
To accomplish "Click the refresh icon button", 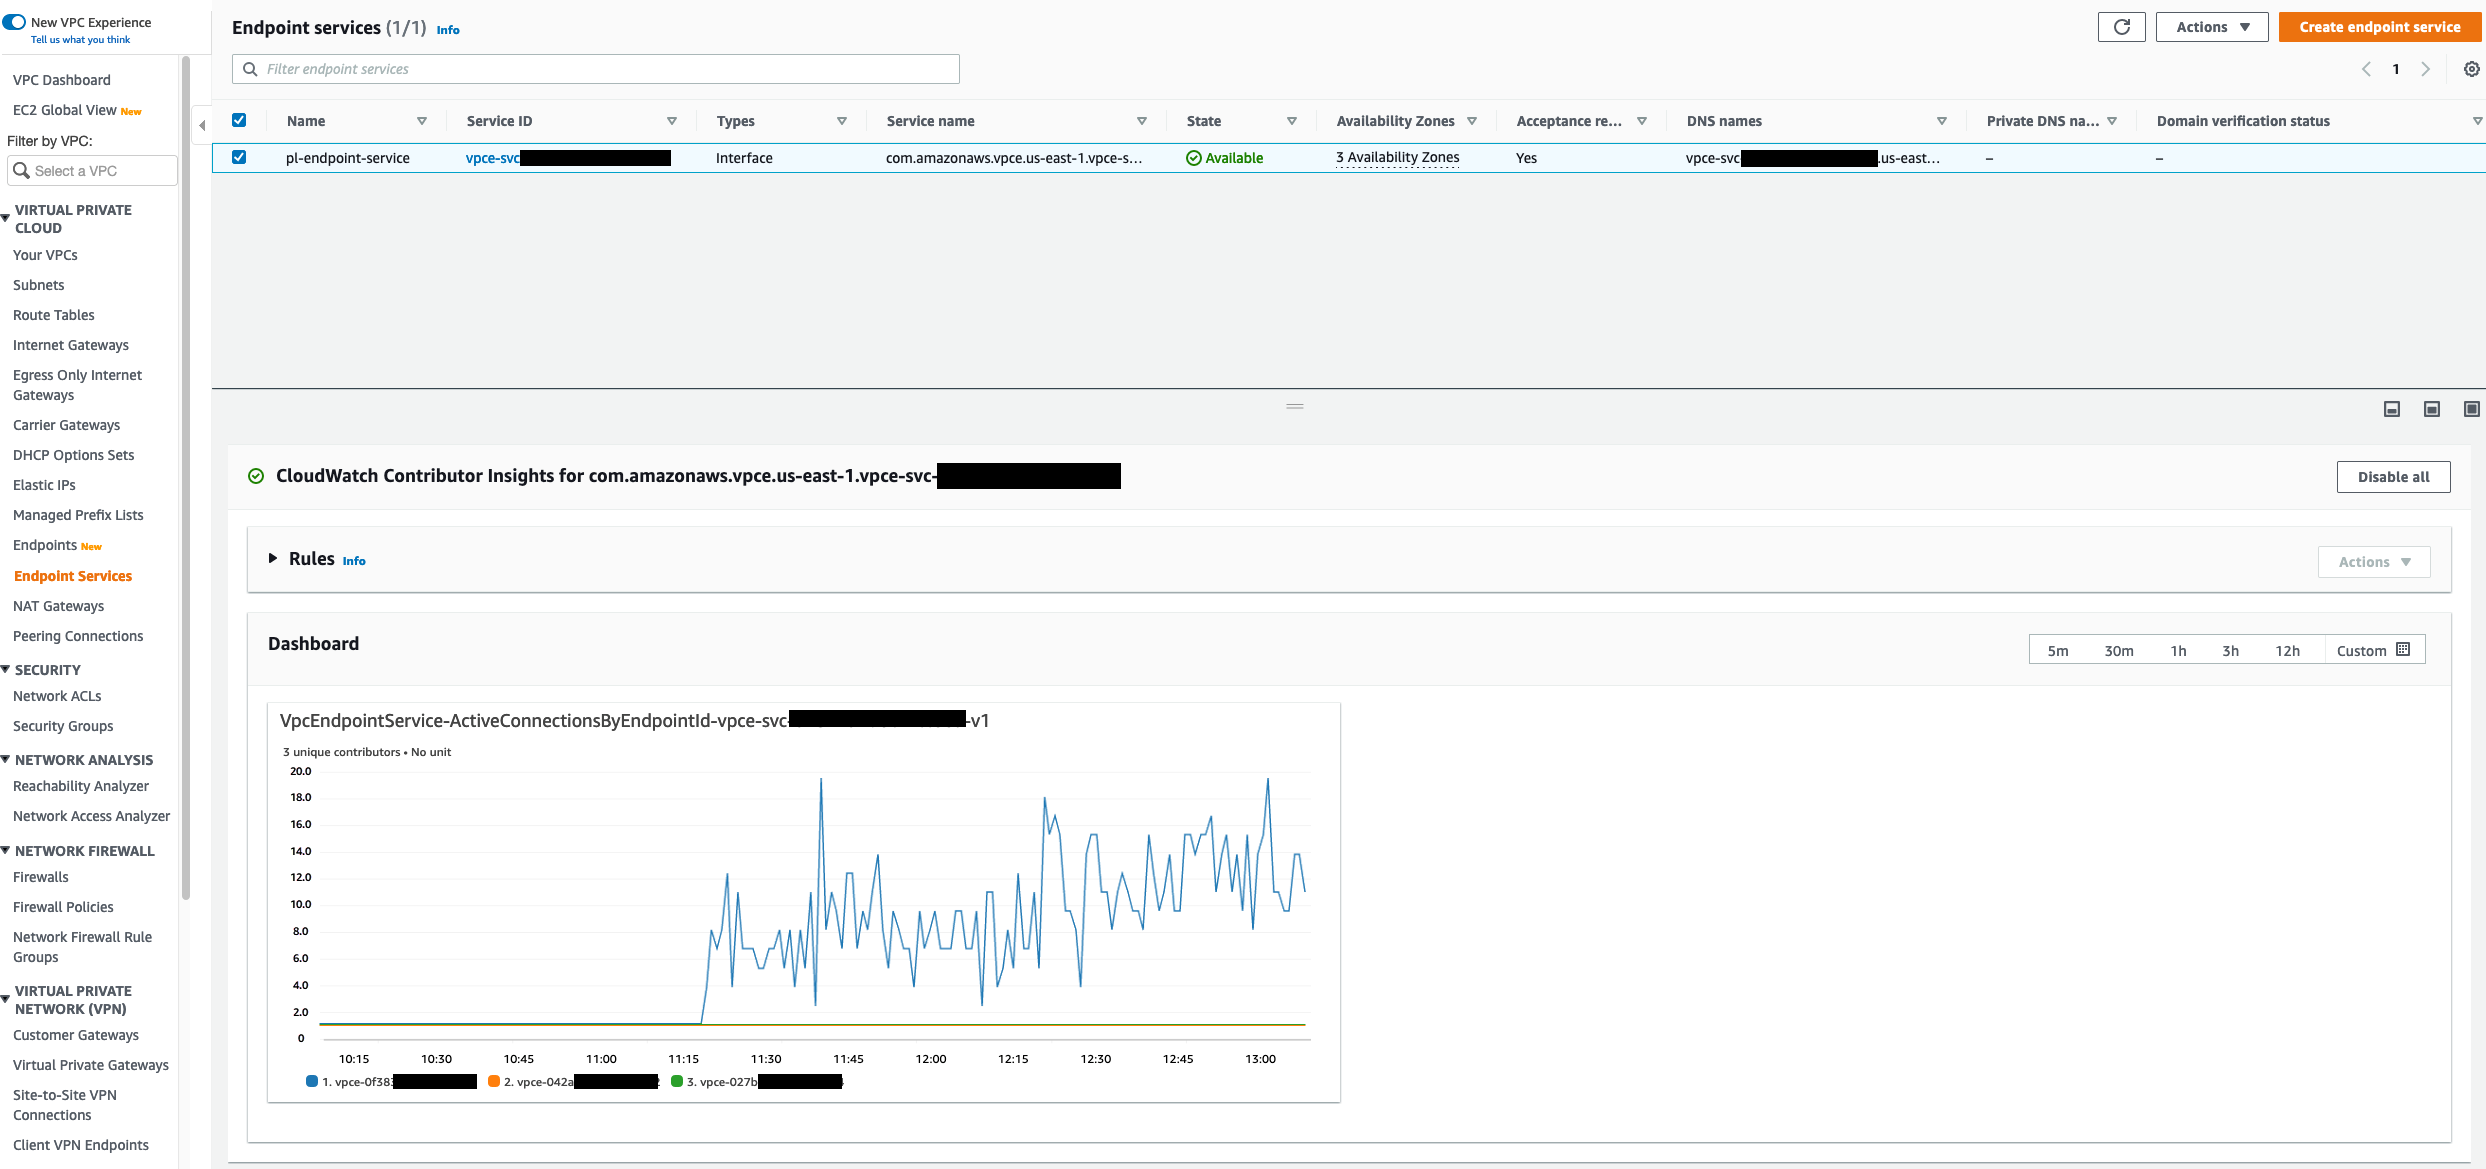I will coord(2121,27).
